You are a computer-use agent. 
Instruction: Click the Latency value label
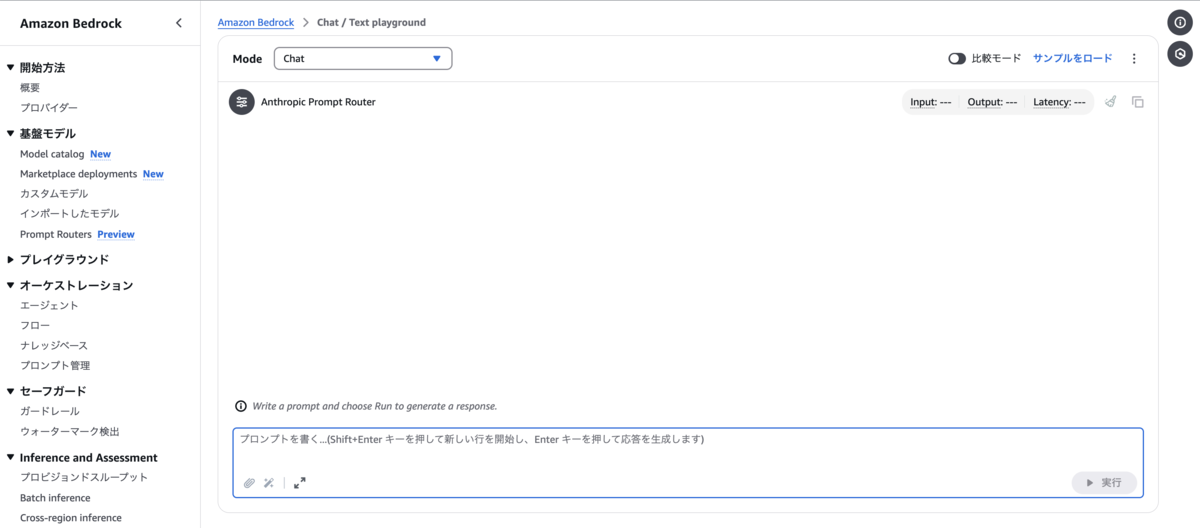point(1059,102)
